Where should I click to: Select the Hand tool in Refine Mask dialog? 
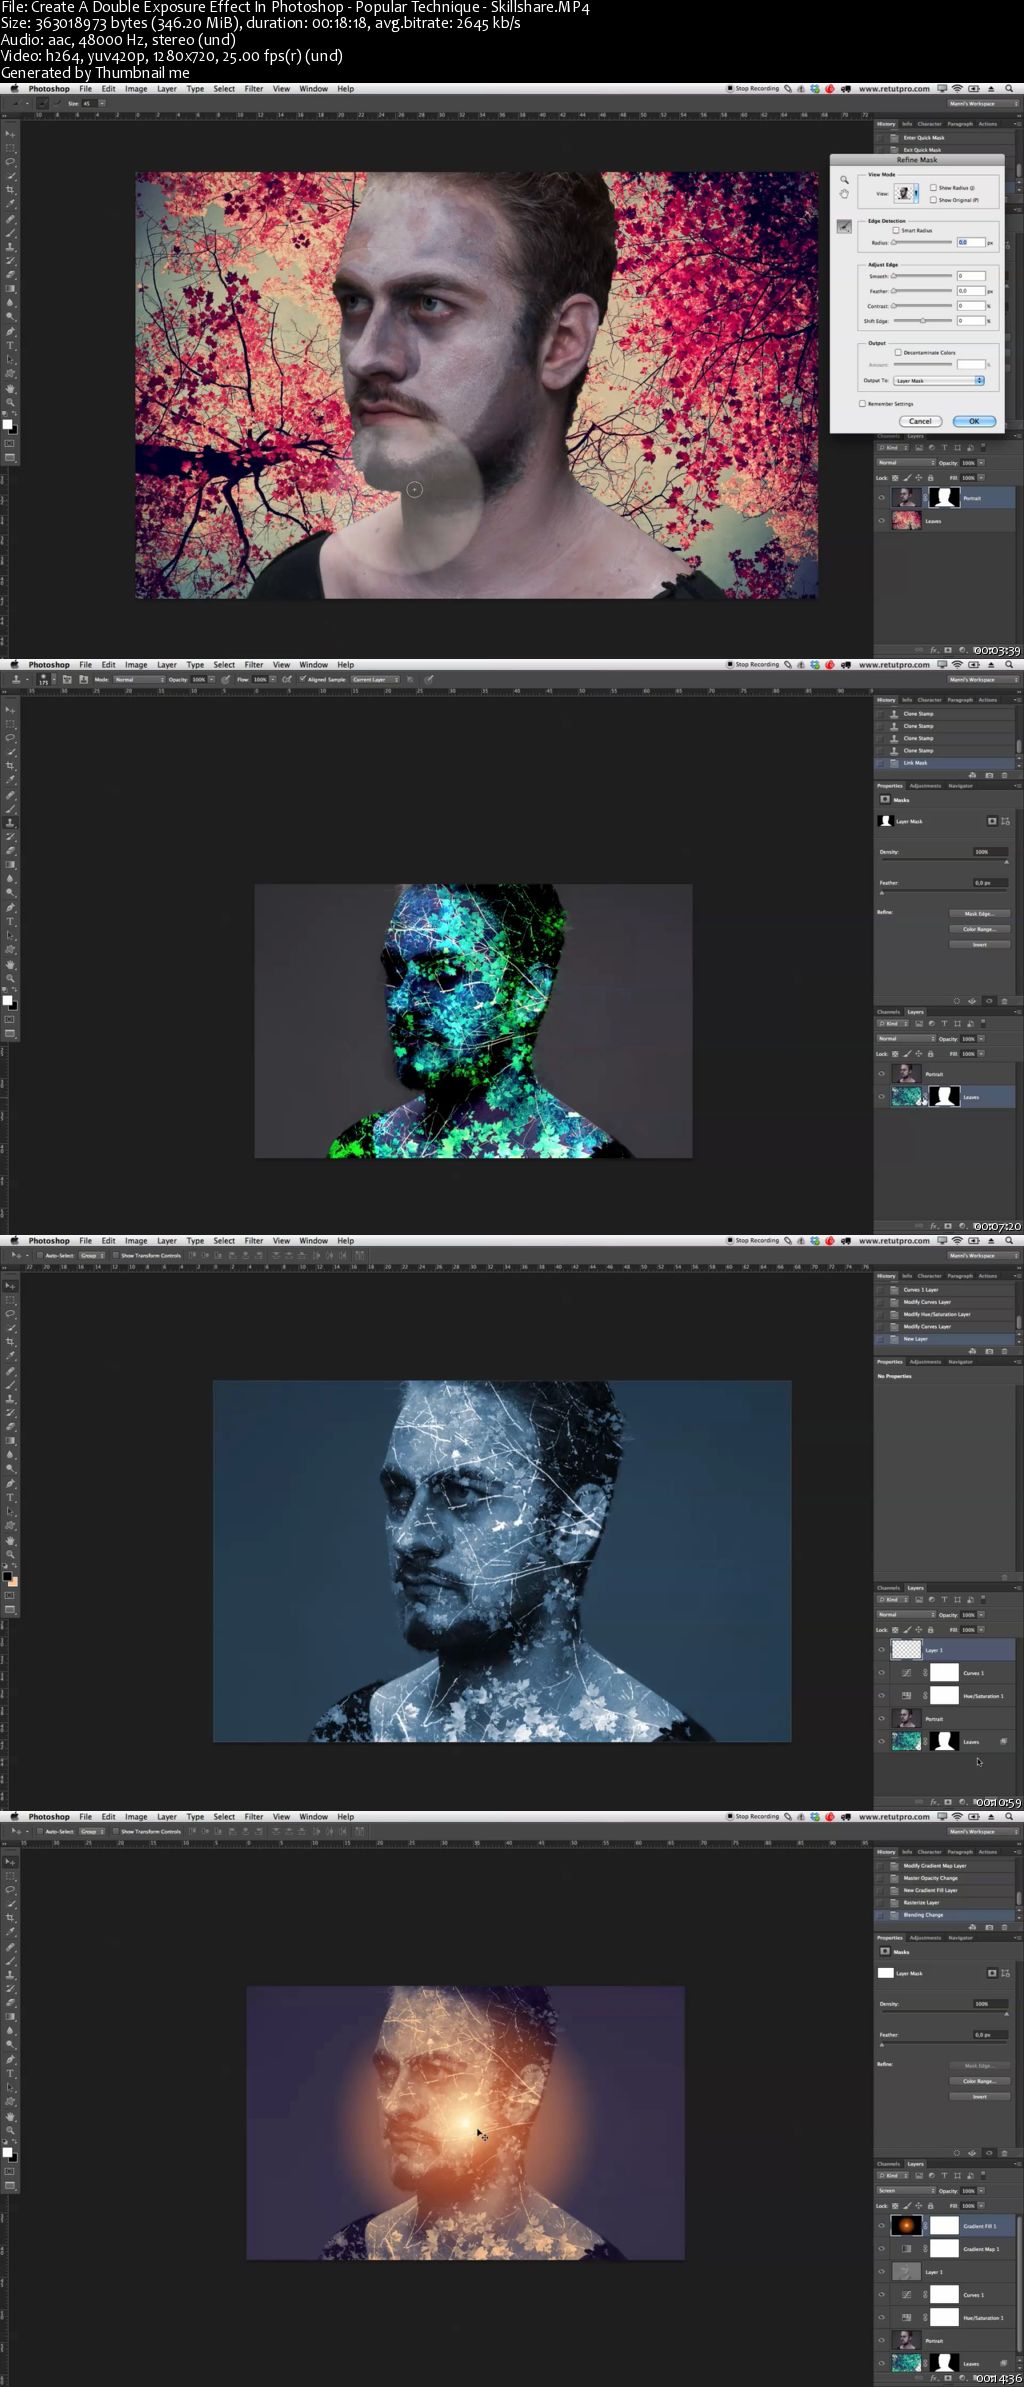click(x=844, y=193)
